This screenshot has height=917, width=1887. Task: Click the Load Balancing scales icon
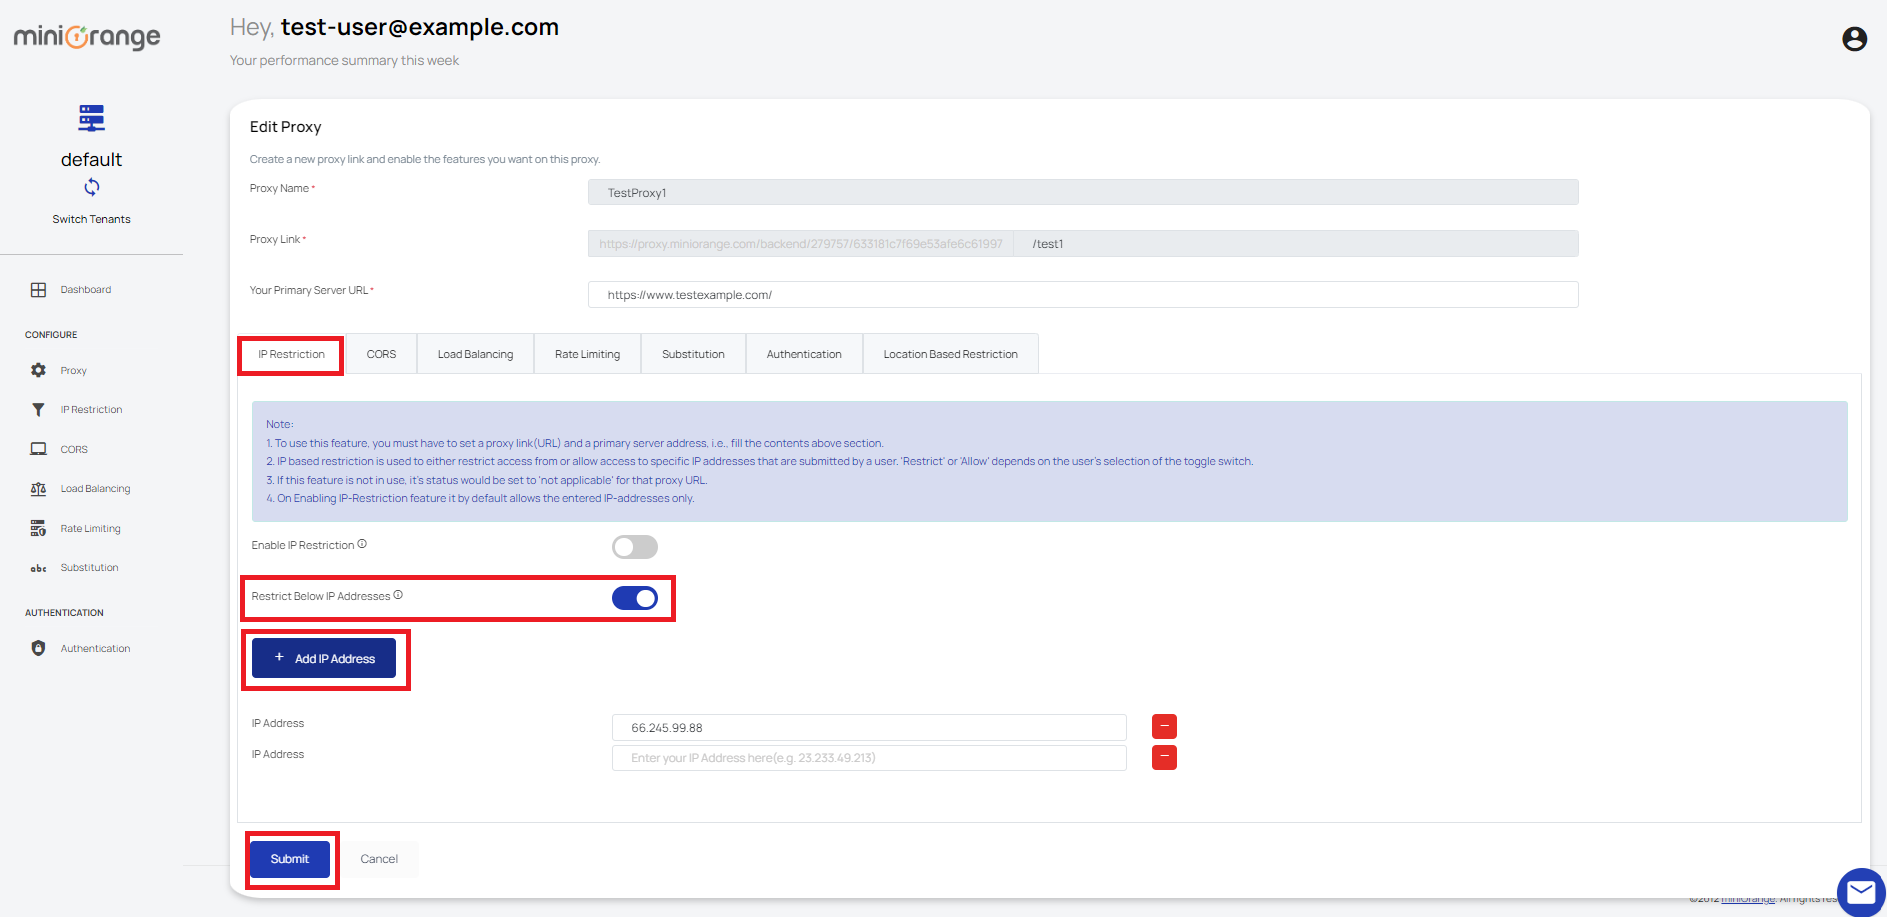tap(38, 489)
